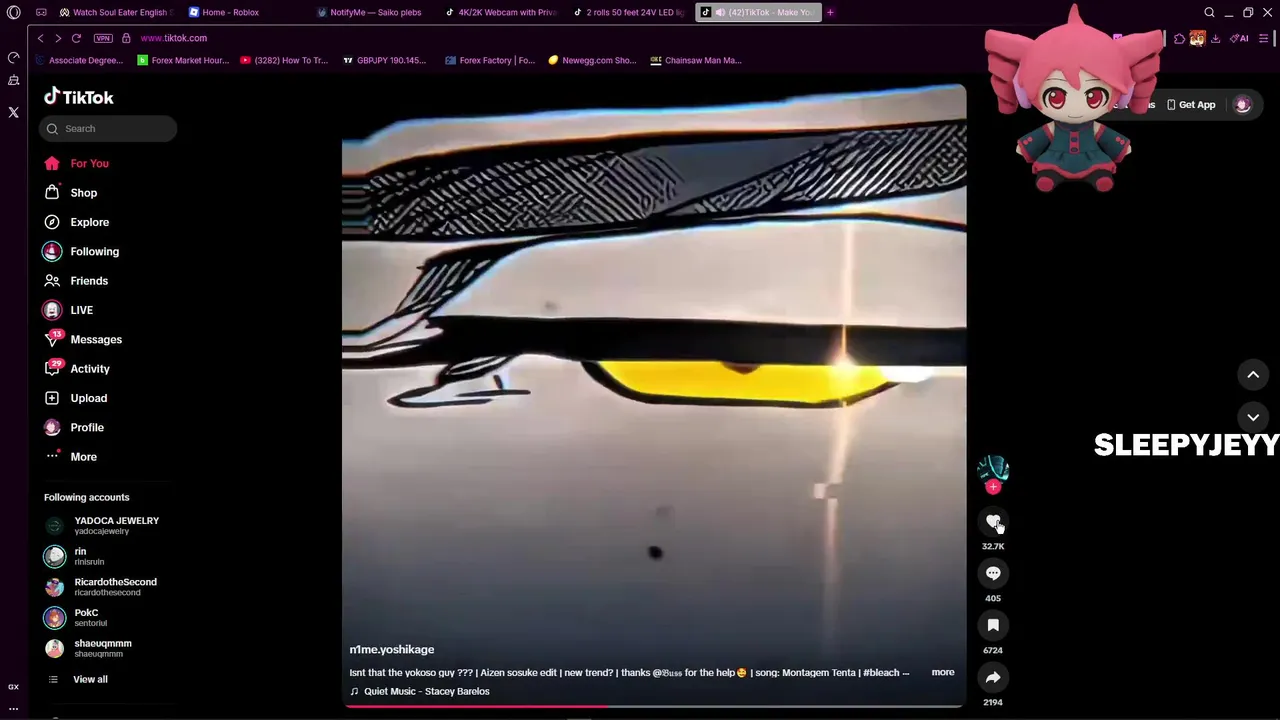Share the video via arrow icon
Screen dimensions: 1280x720
click(993, 677)
